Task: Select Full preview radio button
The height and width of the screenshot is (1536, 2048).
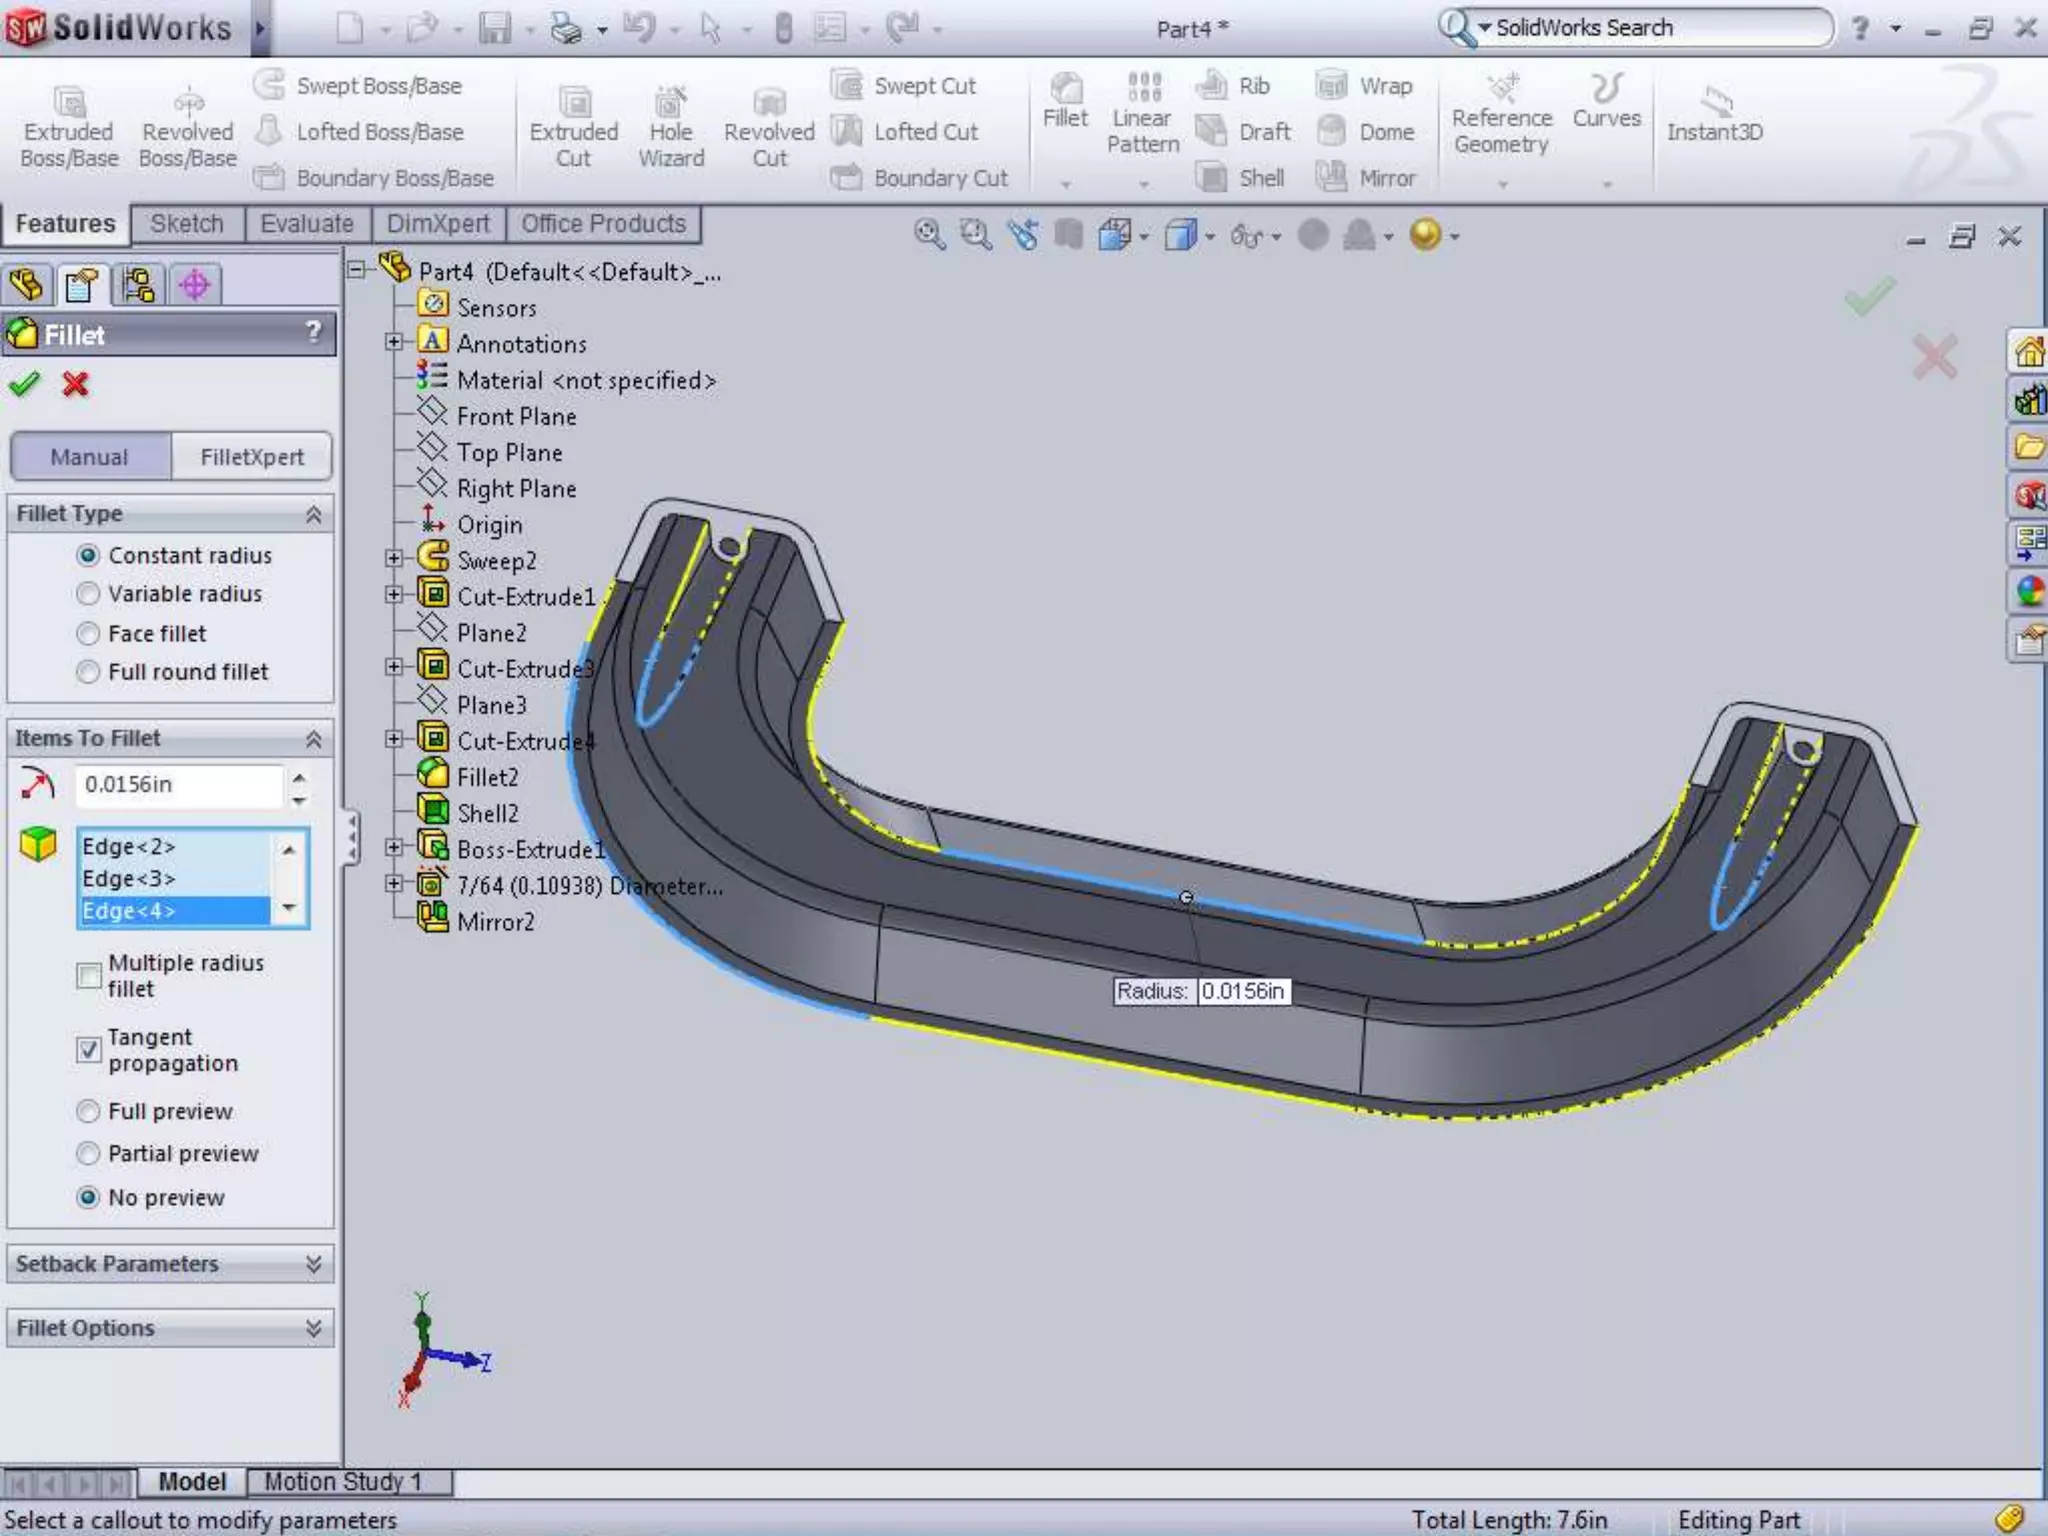Action: (x=89, y=1111)
